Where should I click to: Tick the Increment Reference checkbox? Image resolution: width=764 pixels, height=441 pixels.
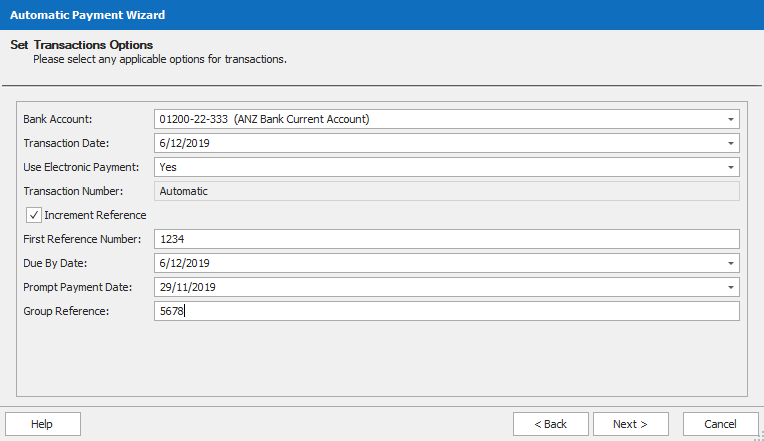click(33, 215)
